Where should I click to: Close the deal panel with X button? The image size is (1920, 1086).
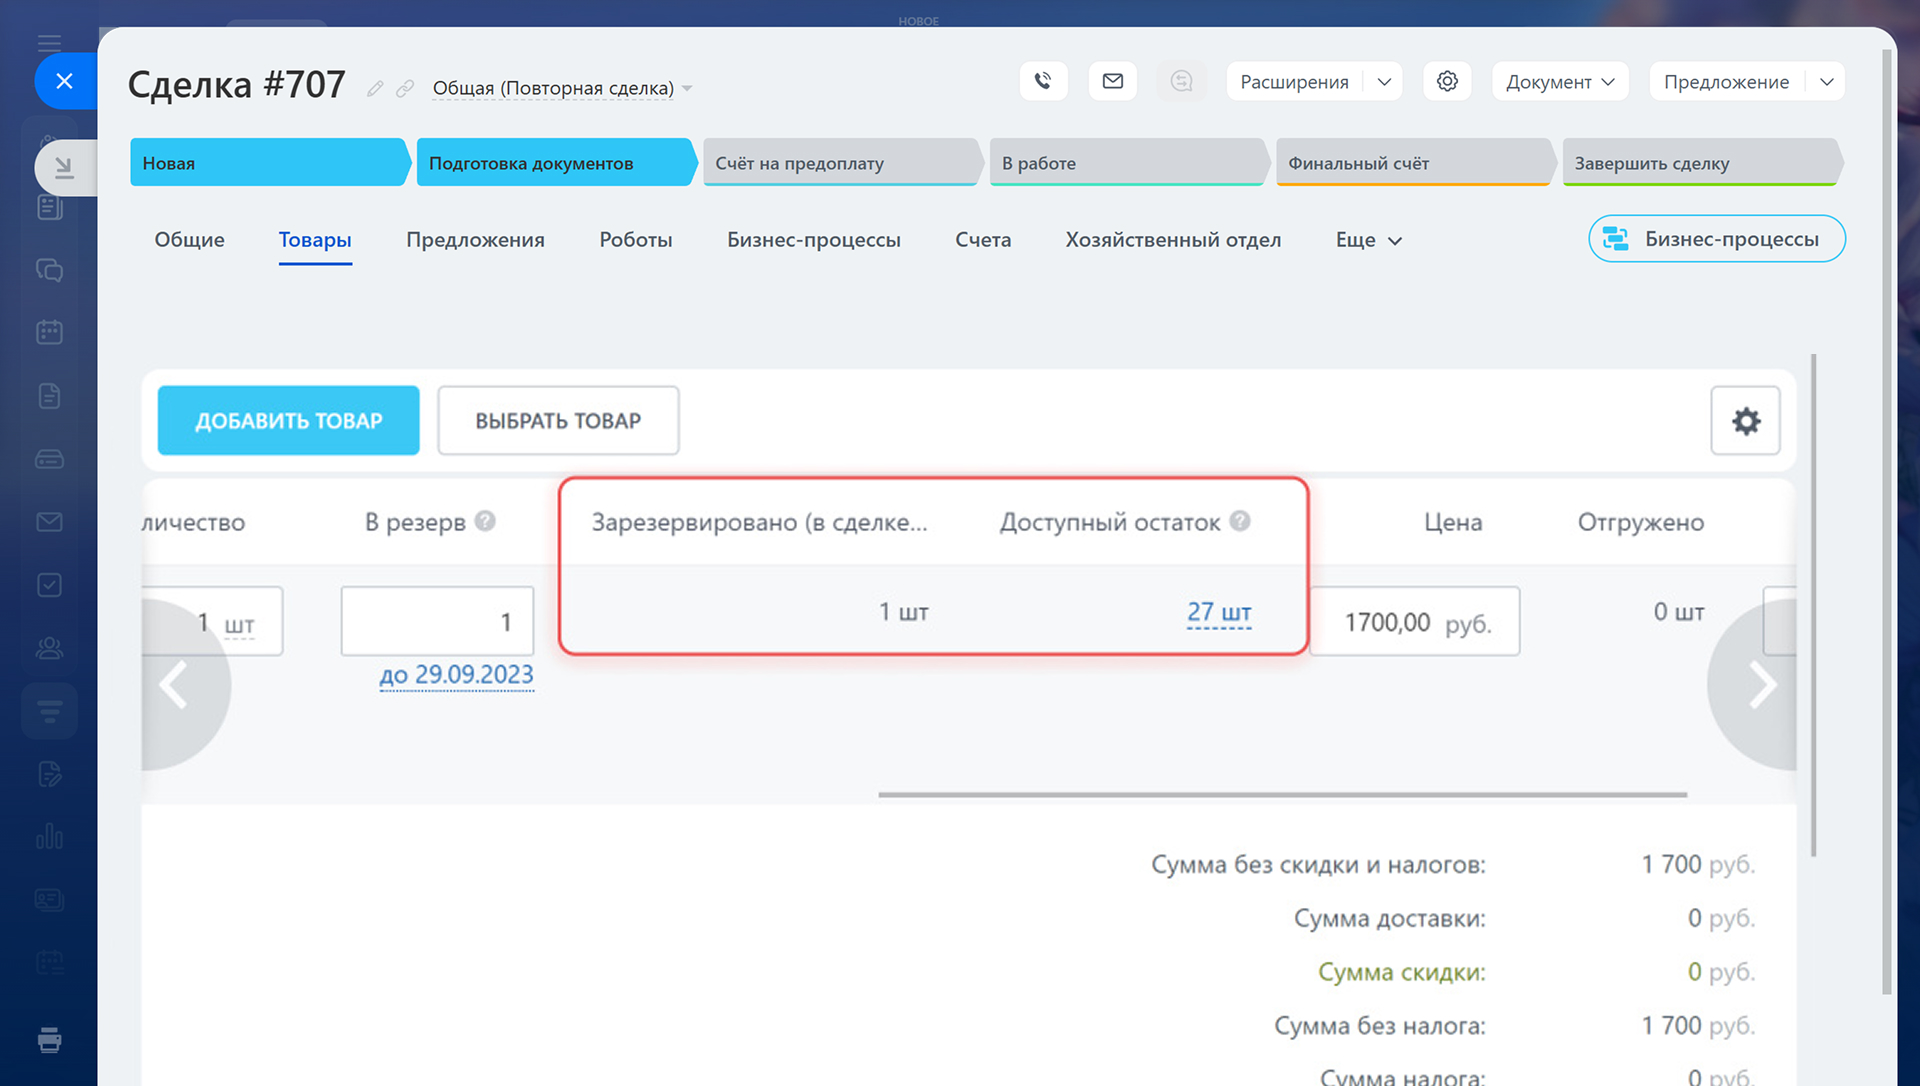click(x=64, y=81)
